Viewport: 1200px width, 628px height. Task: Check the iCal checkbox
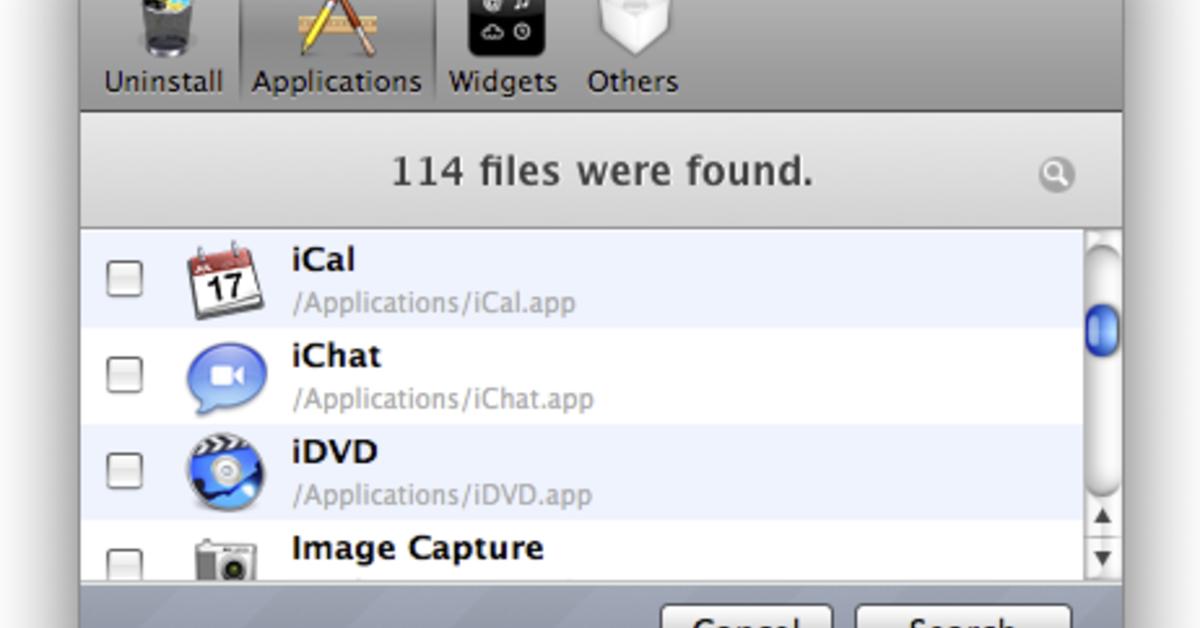pos(125,279)
